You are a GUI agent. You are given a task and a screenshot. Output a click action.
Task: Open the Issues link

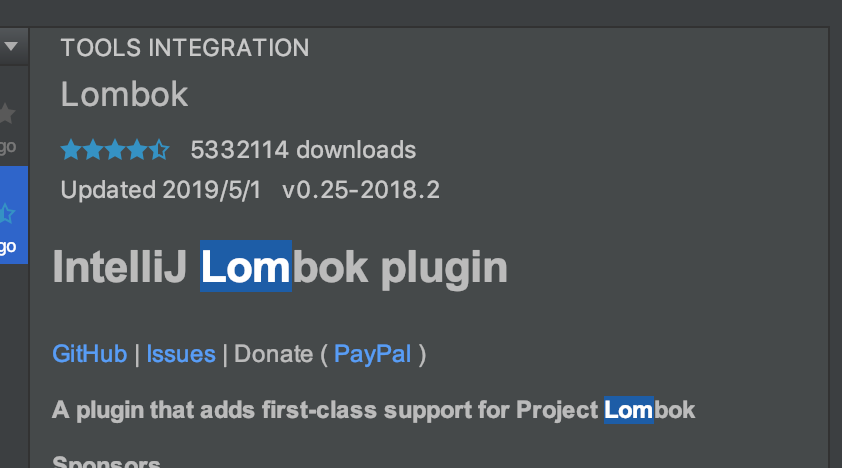pos(181,354)
